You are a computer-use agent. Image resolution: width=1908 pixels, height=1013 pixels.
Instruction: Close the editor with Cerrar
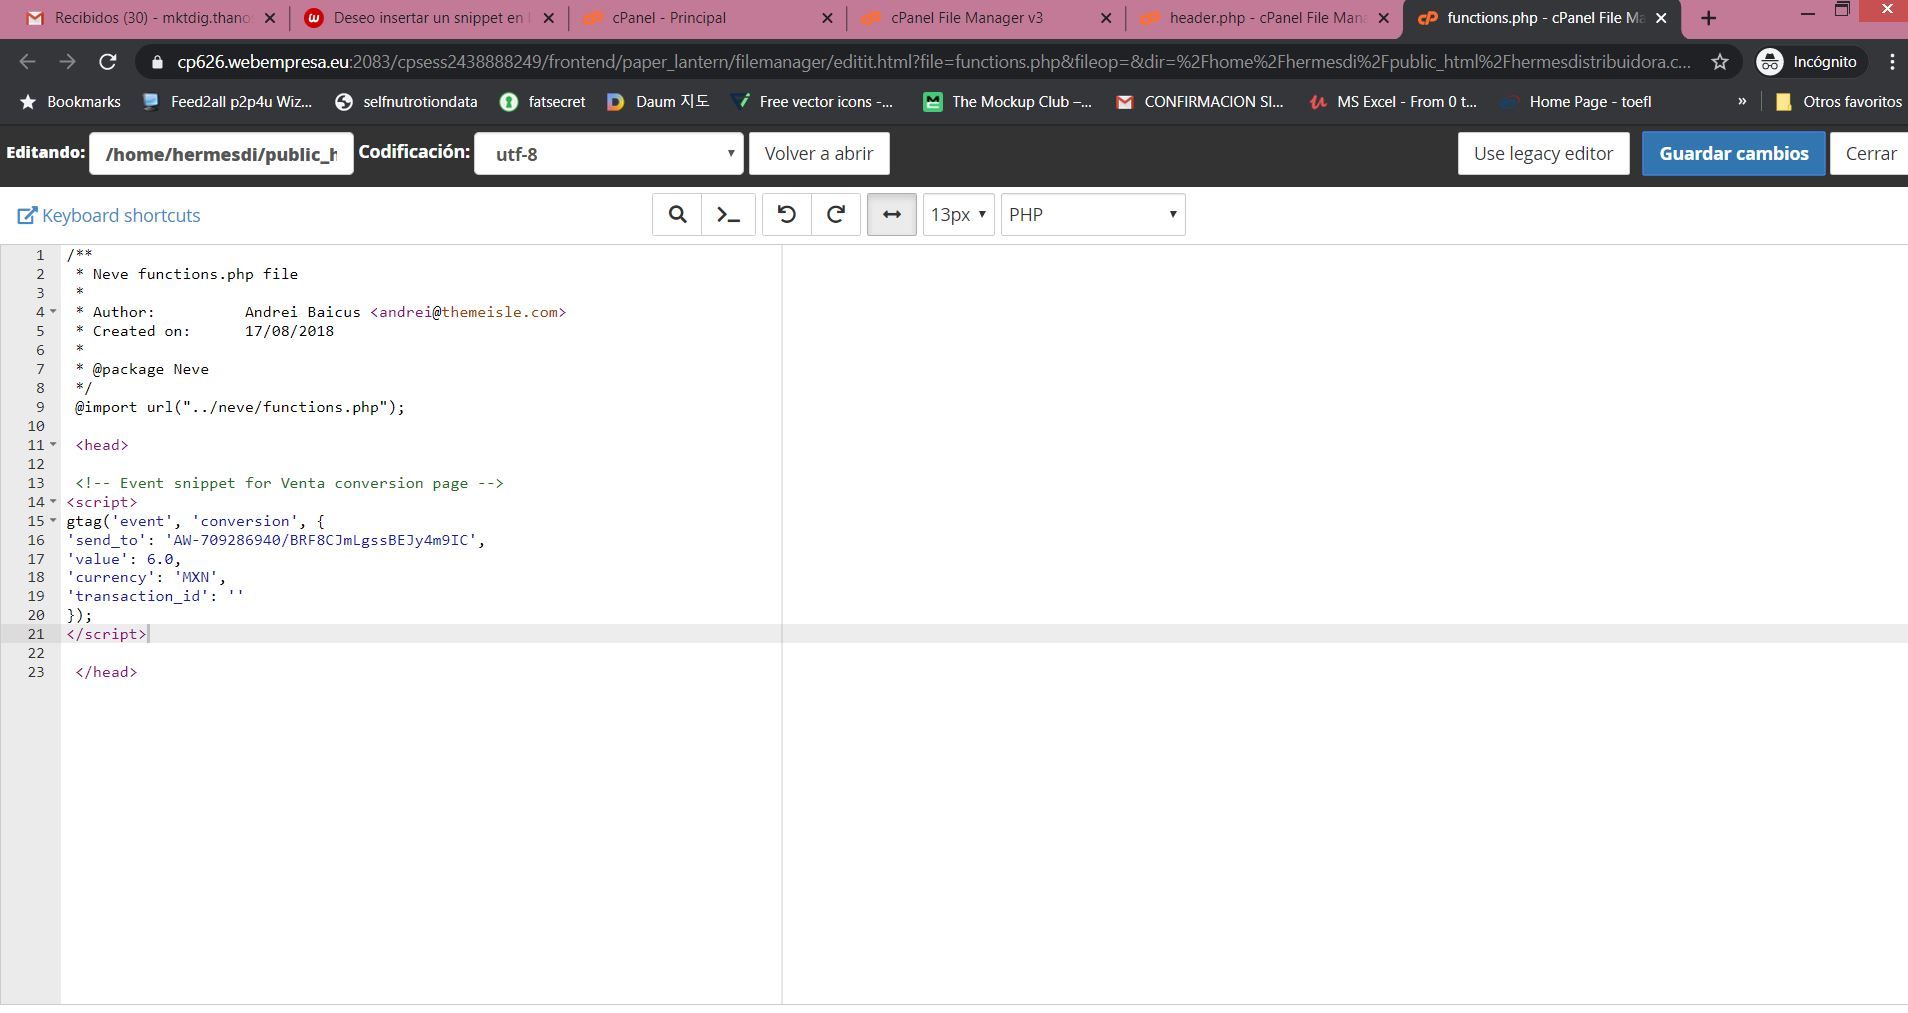tap(1870, 154)
